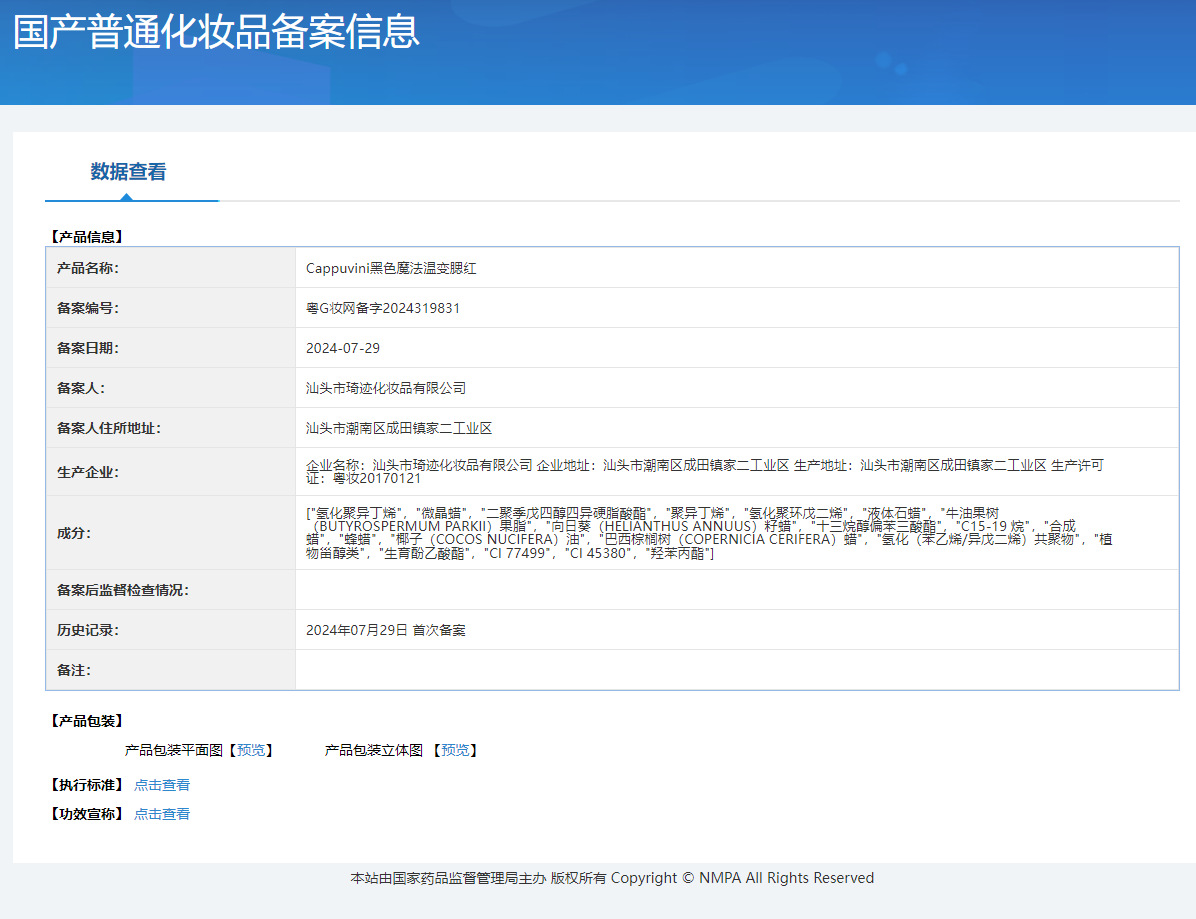1196x919 pixels.
Task: Click the 成分 ingredients list text
Action: tap(709, 533)
